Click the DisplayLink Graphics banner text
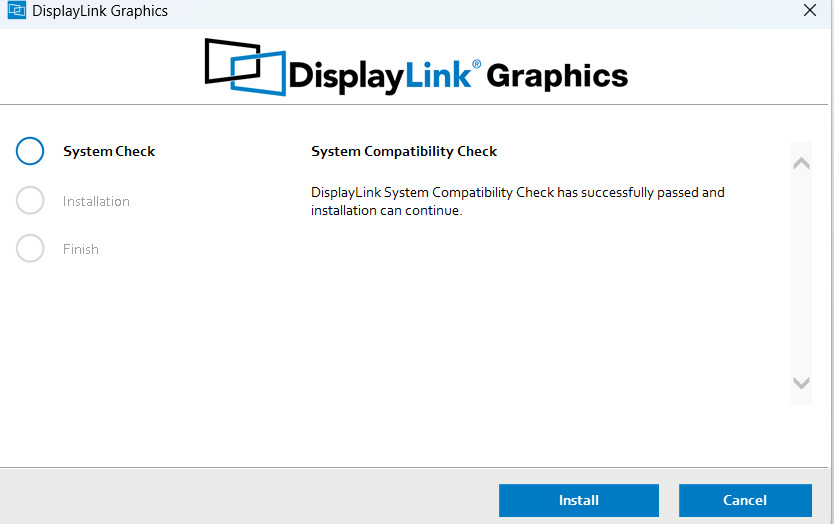 click(x=458, y=75)
